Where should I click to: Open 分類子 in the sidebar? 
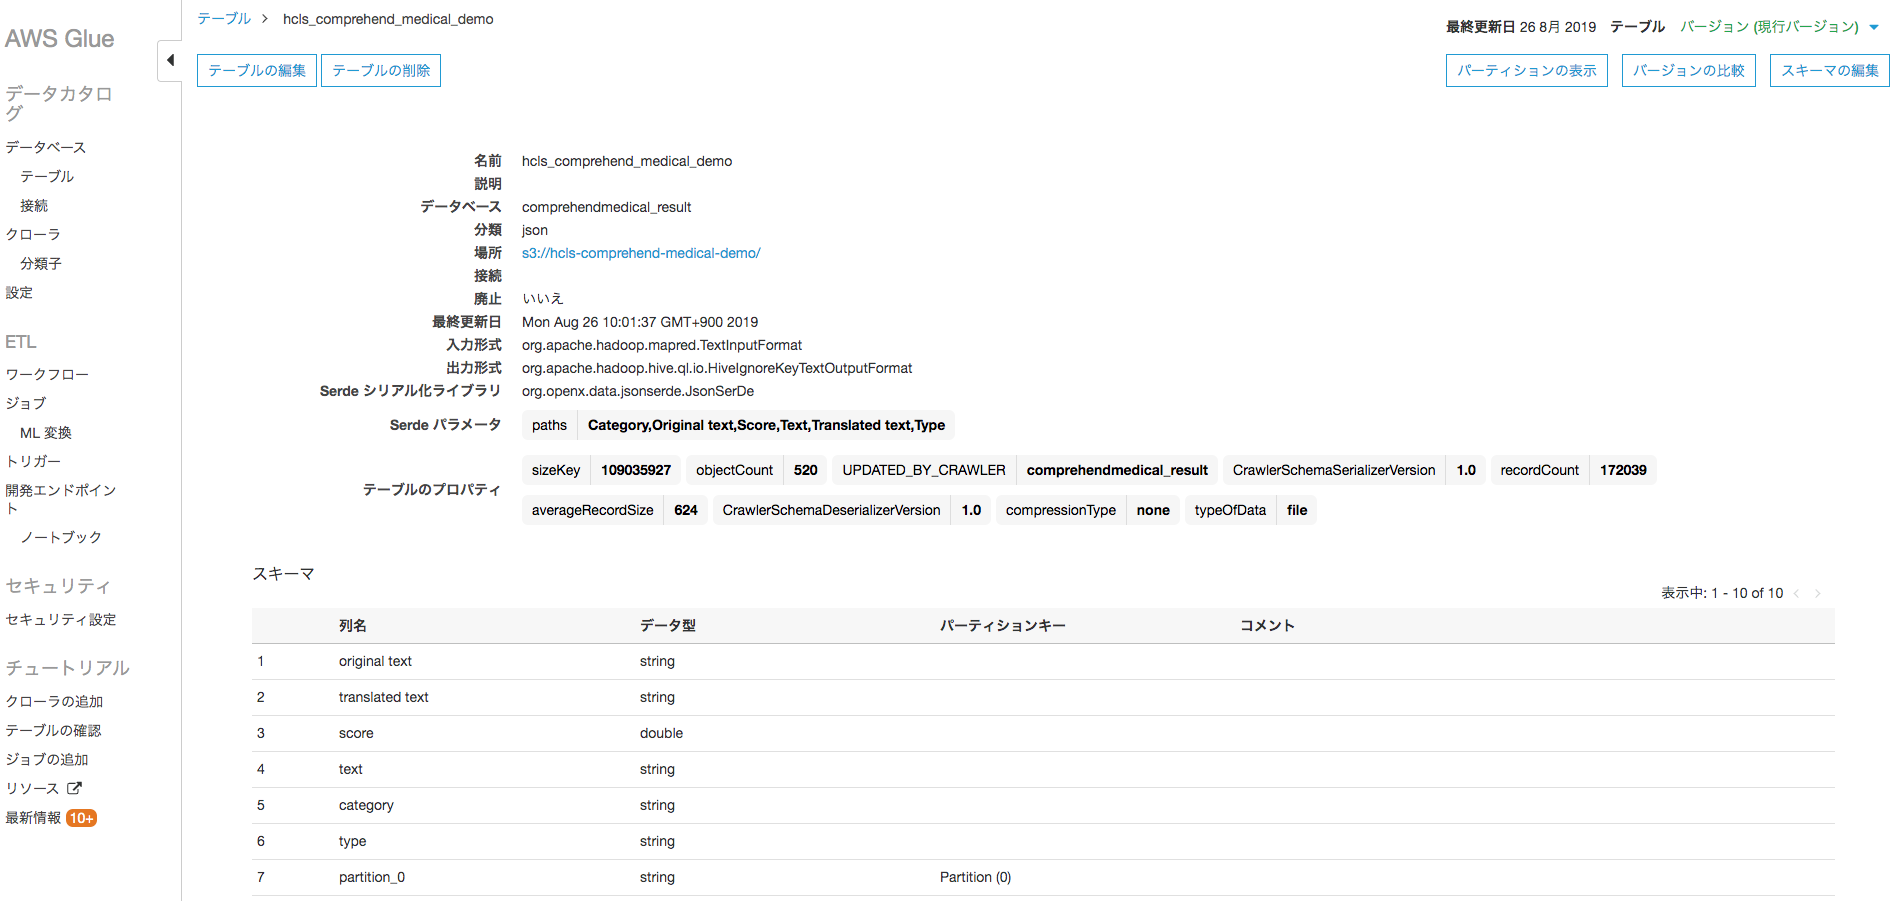click(41, 263)
